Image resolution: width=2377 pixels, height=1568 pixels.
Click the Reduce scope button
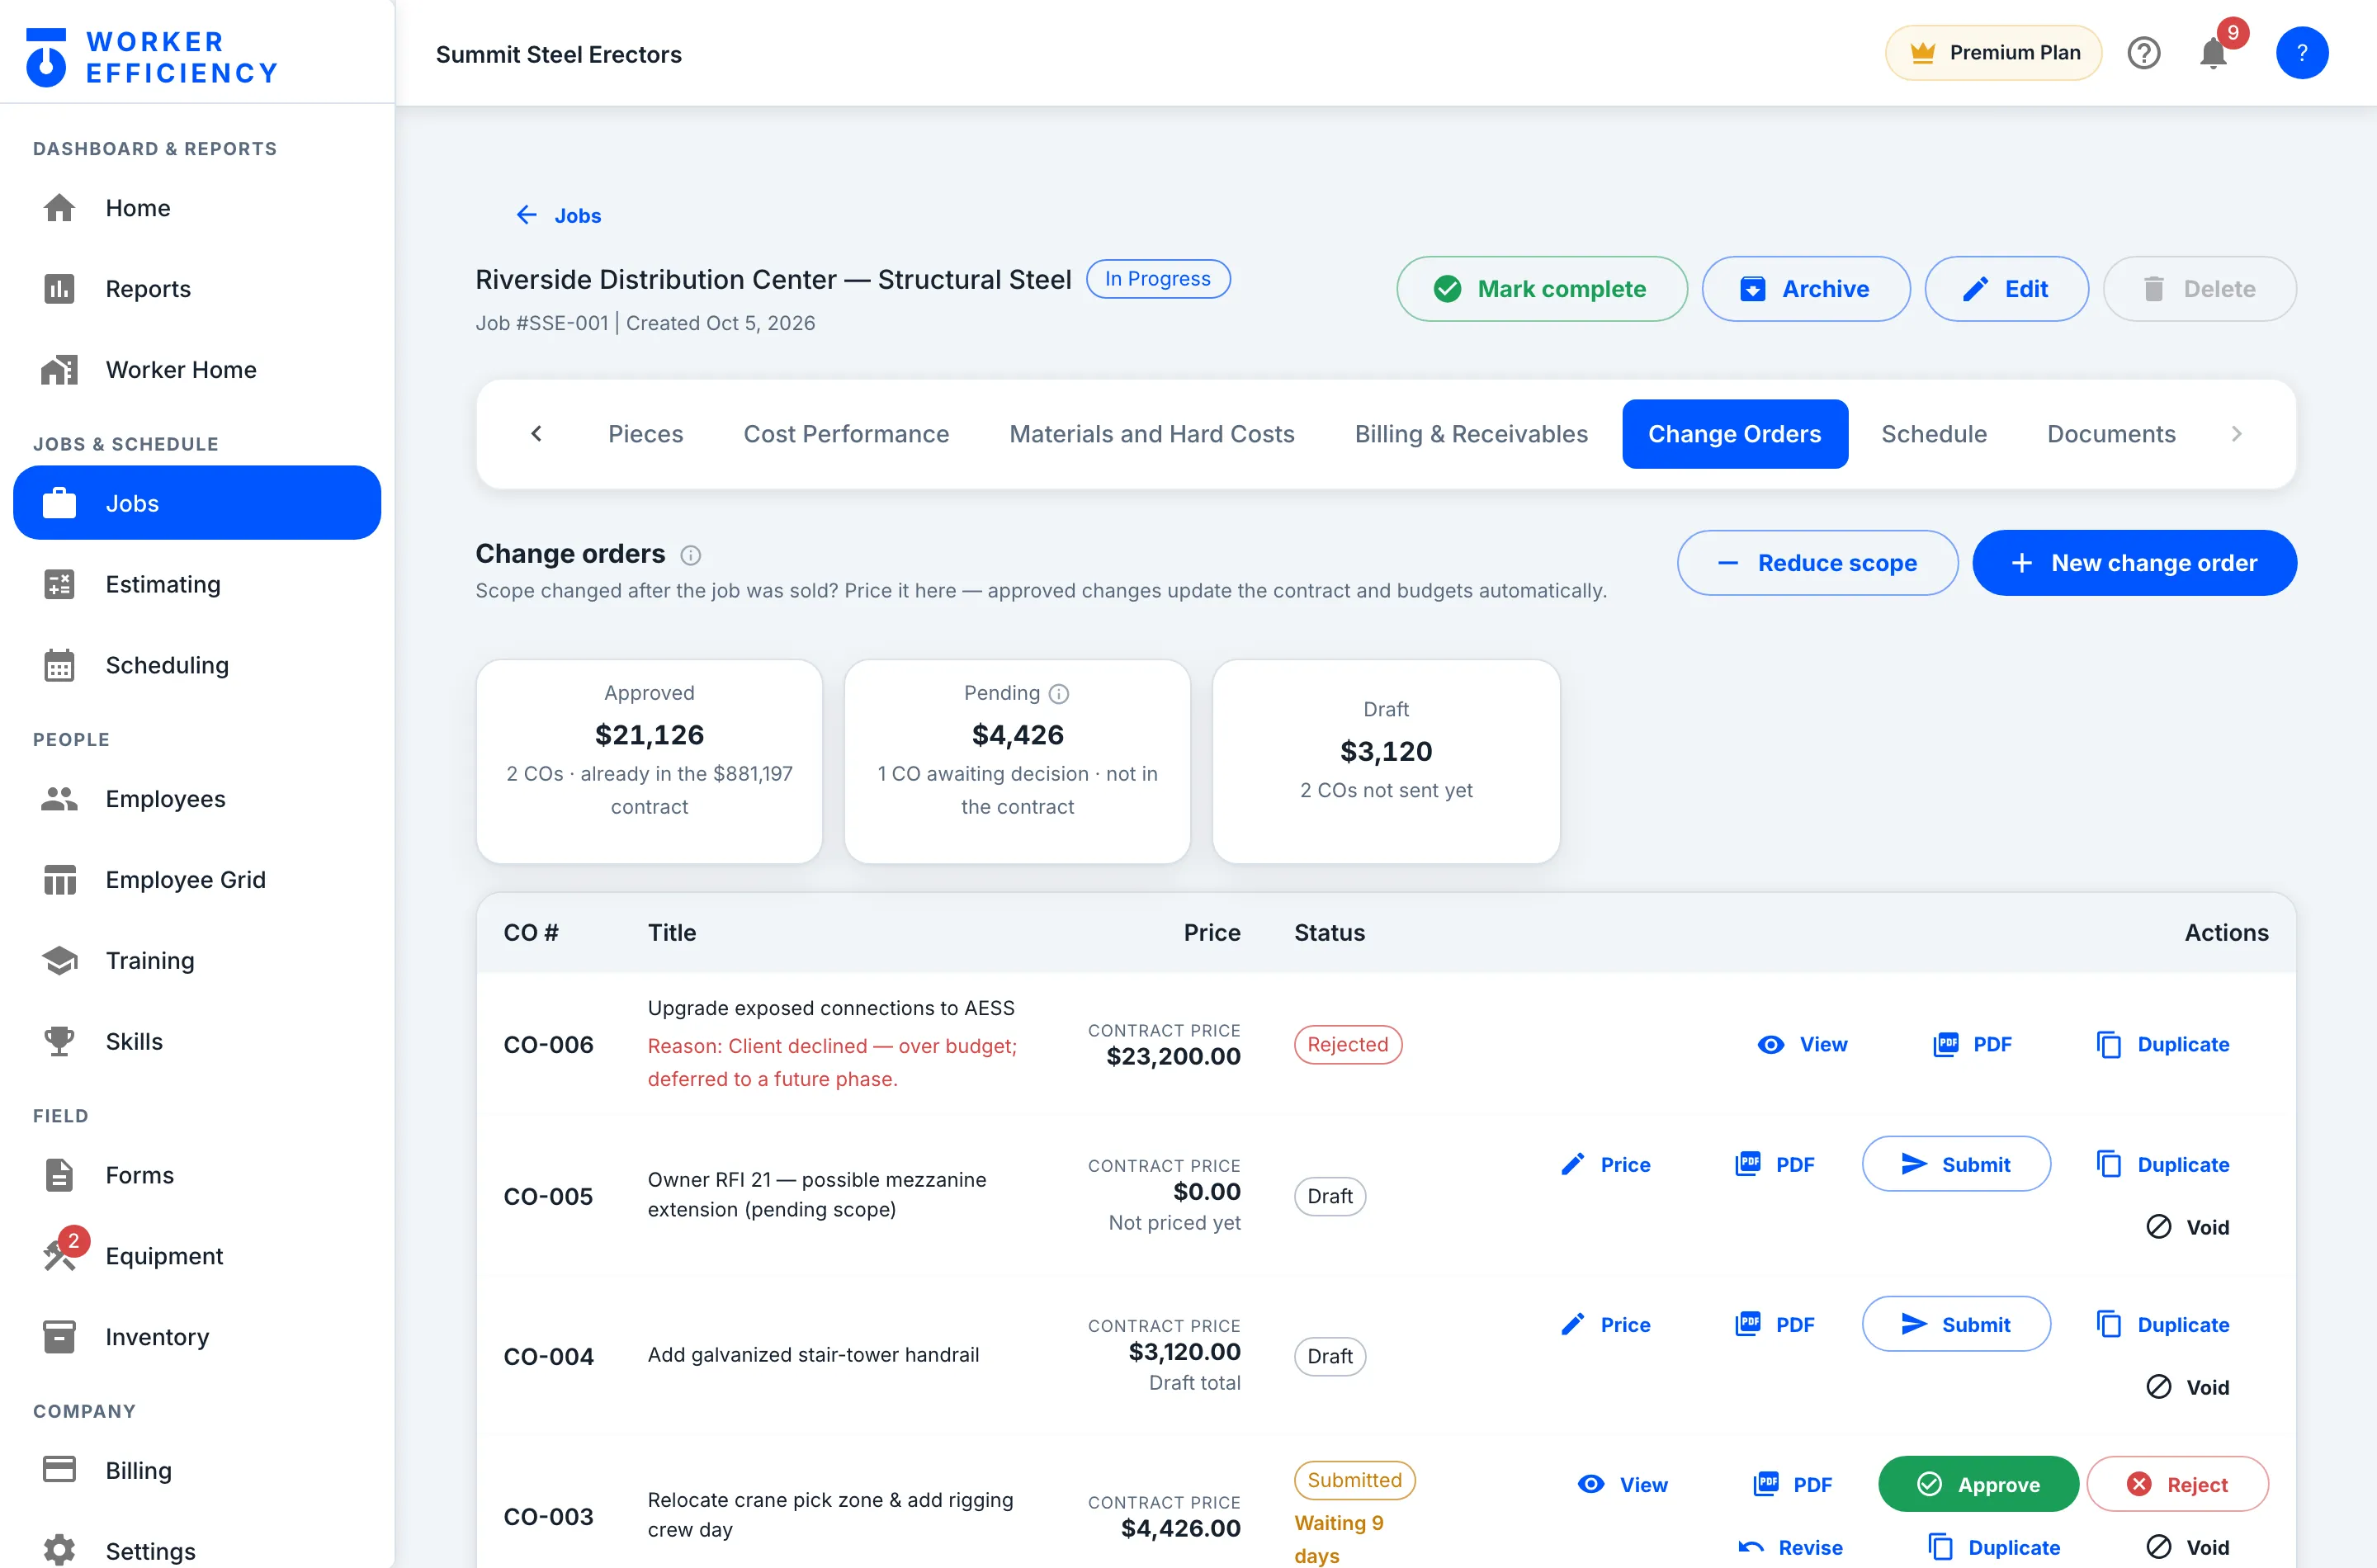[1817, 563]
